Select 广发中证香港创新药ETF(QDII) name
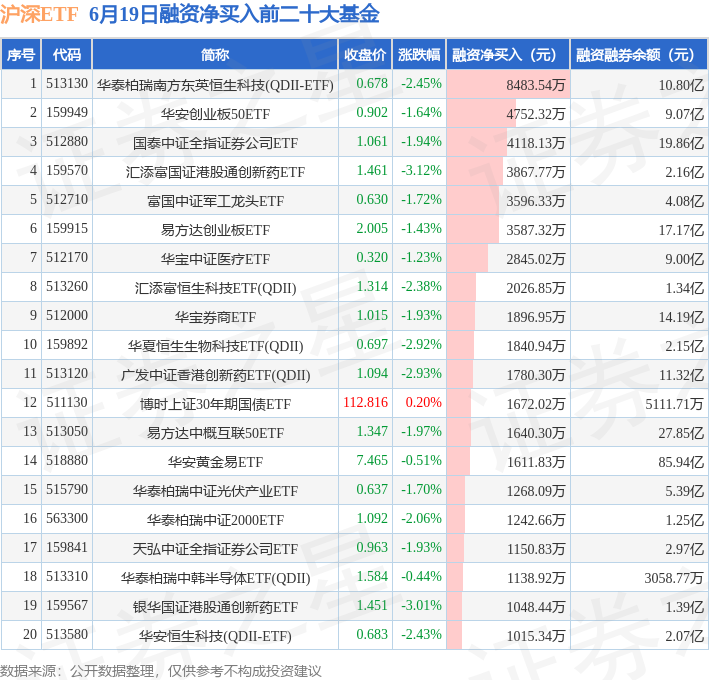Viewport: 709px width, 680px height. click(215, 375)
